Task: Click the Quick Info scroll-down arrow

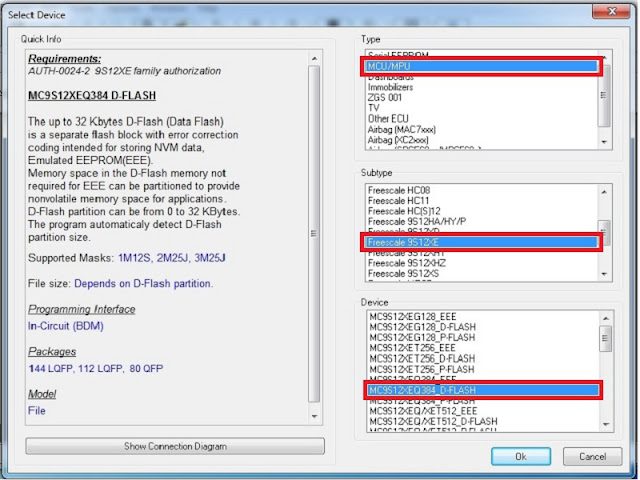Action: [314, 416]
